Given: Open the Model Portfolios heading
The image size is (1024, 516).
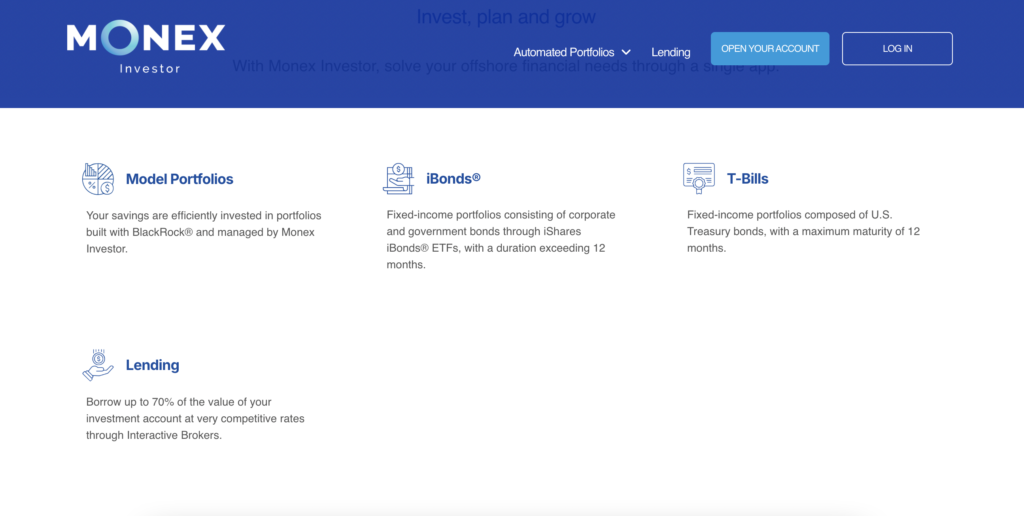Looking at the screenshot, I should point(180,179).
